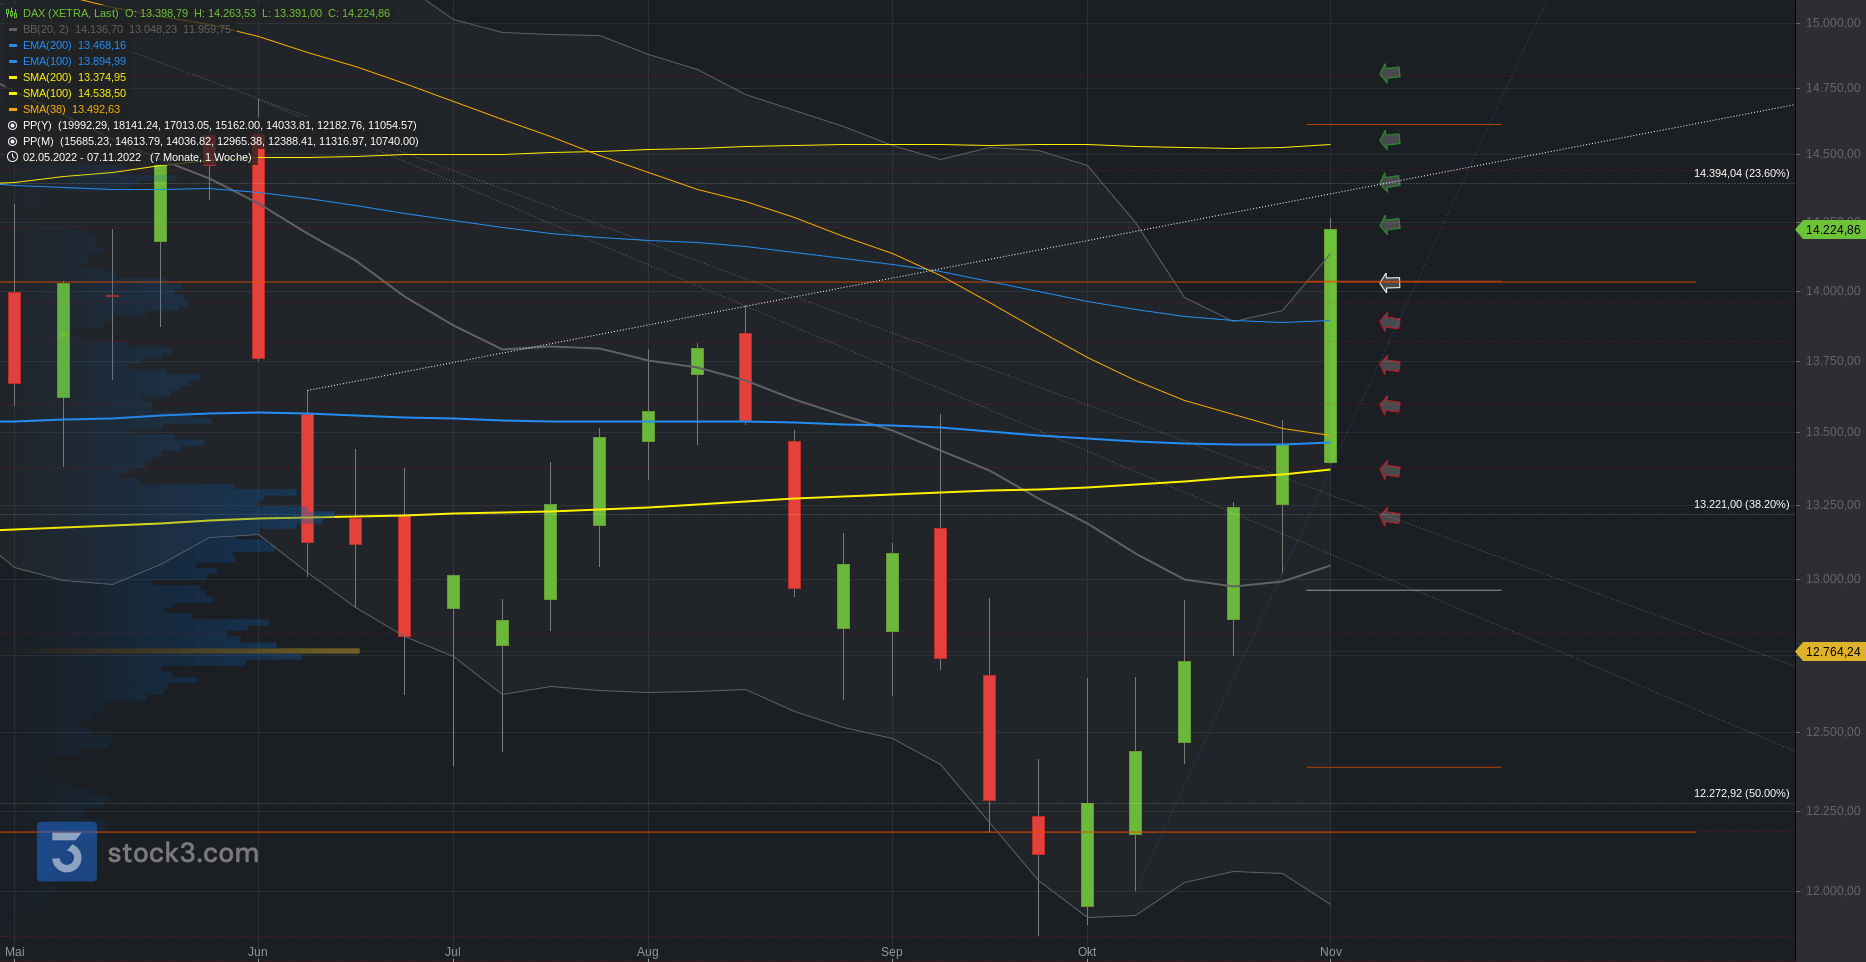Select the topmost green arrow marker
The width and height of the screenshot is (1866, 962).
(x=1390, y=73)
